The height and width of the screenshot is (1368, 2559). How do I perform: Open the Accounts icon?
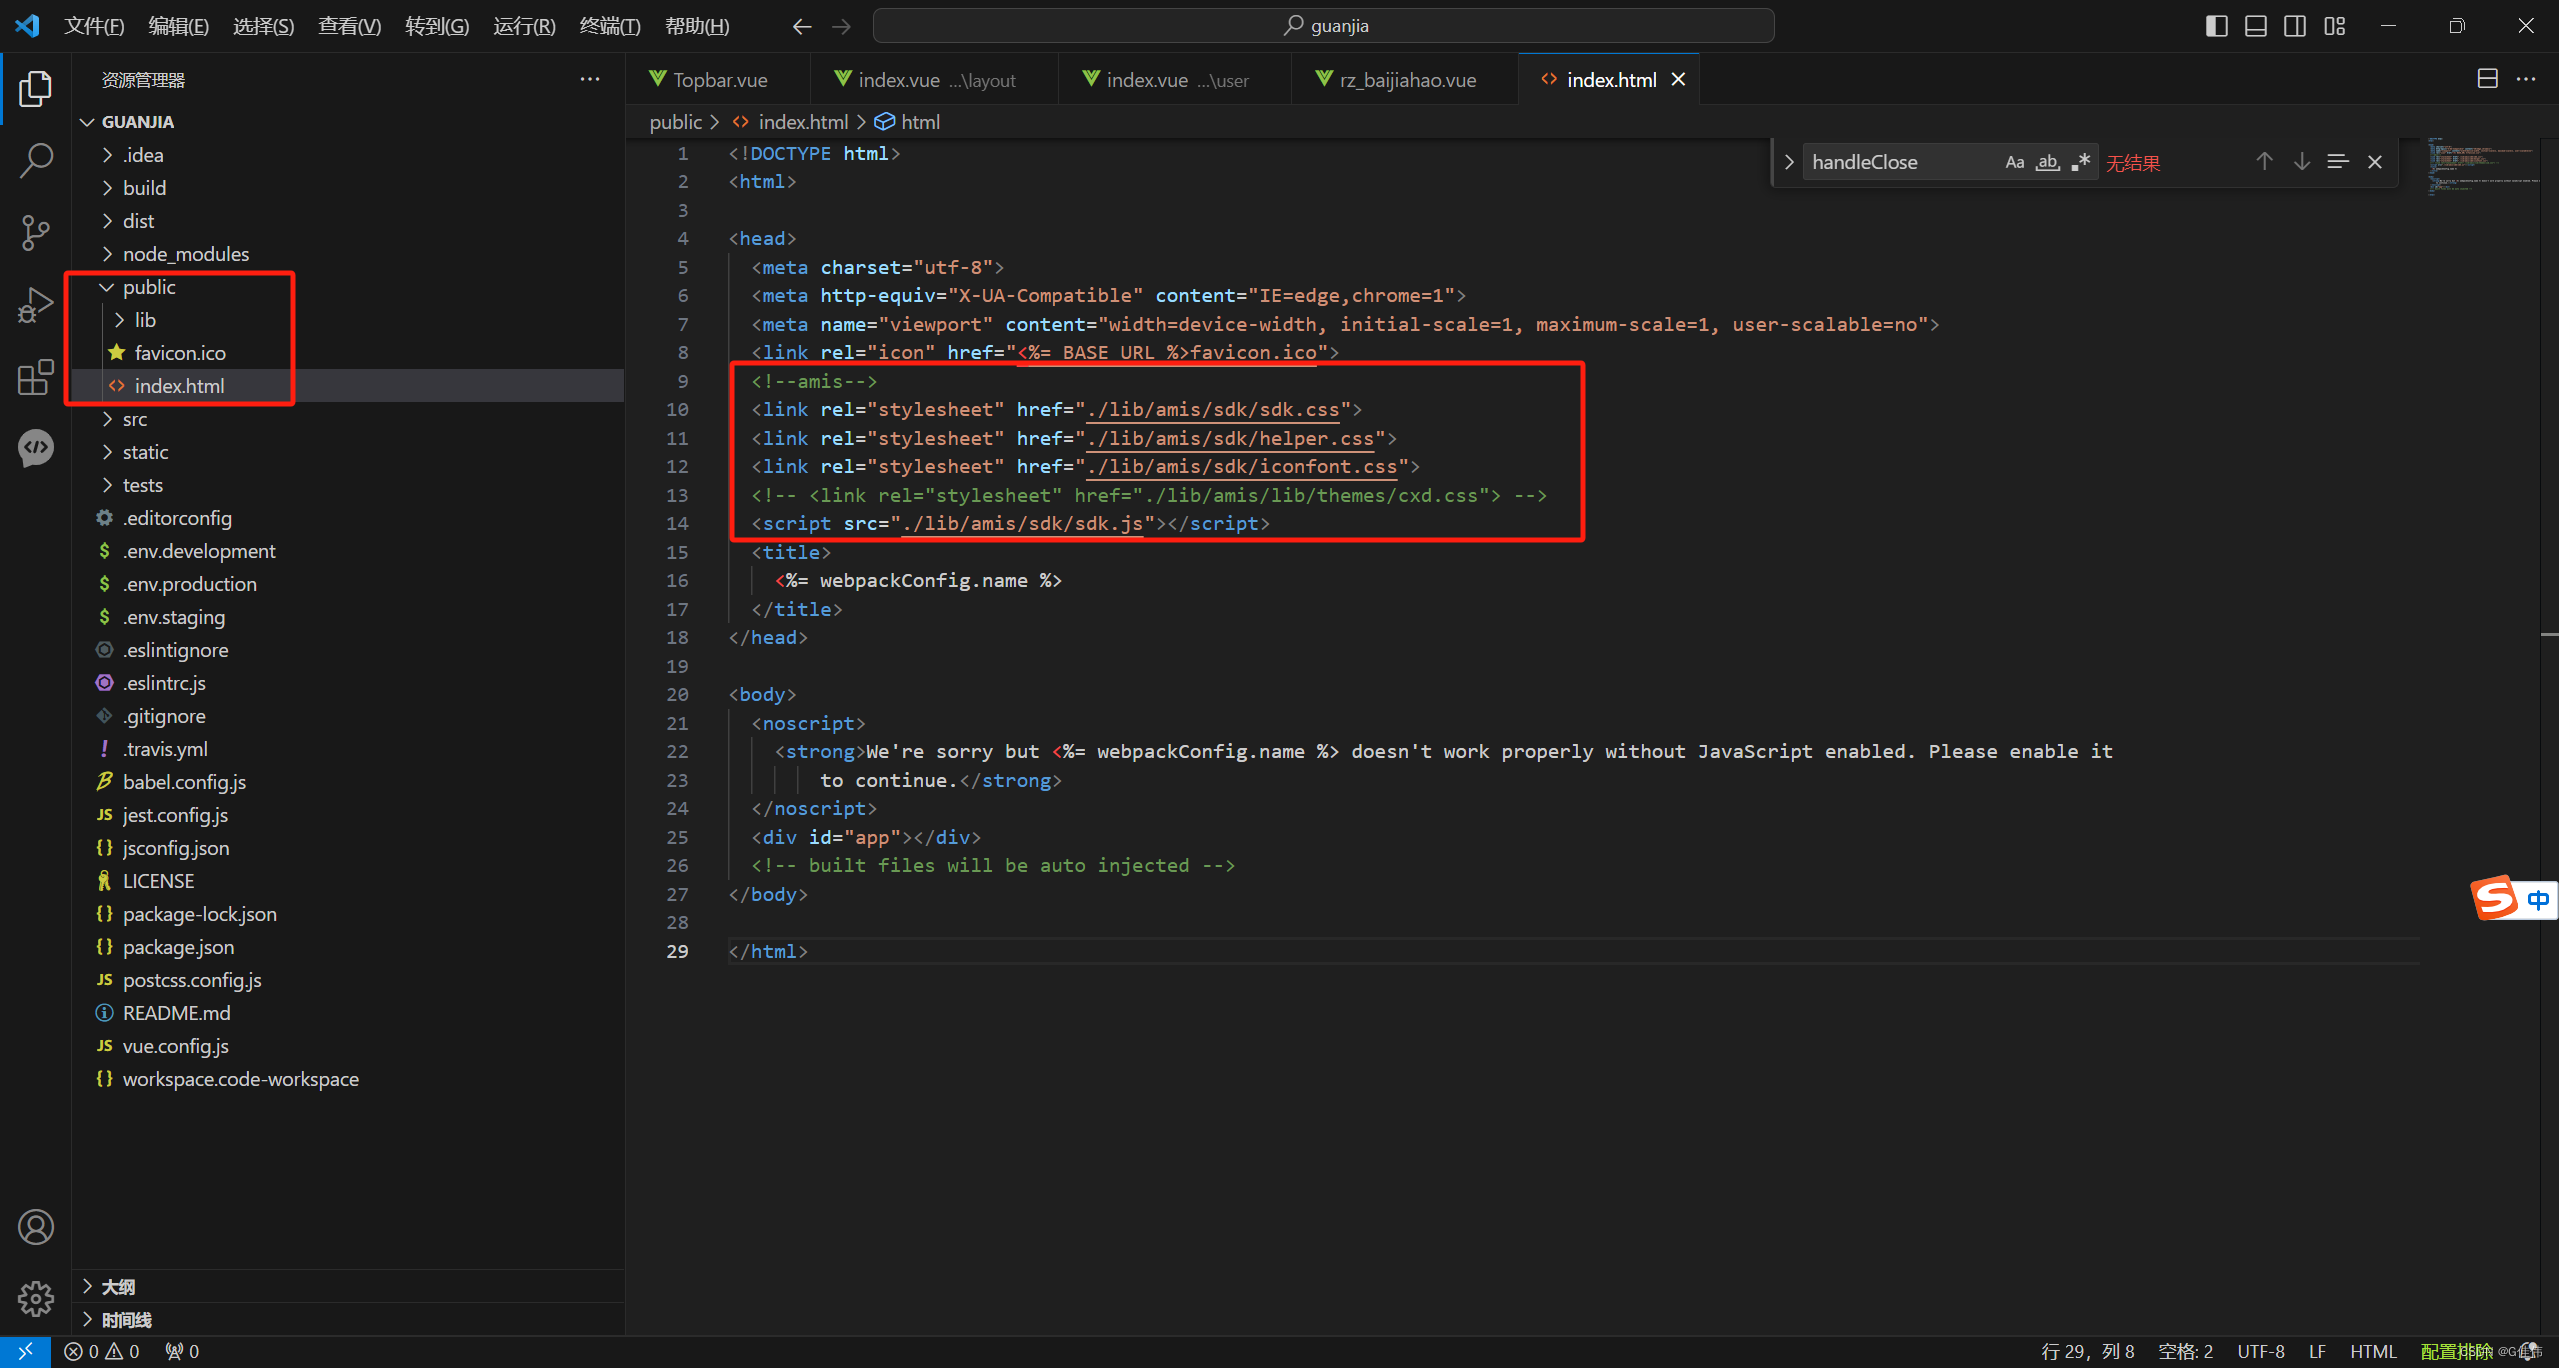pos(36,1227)
